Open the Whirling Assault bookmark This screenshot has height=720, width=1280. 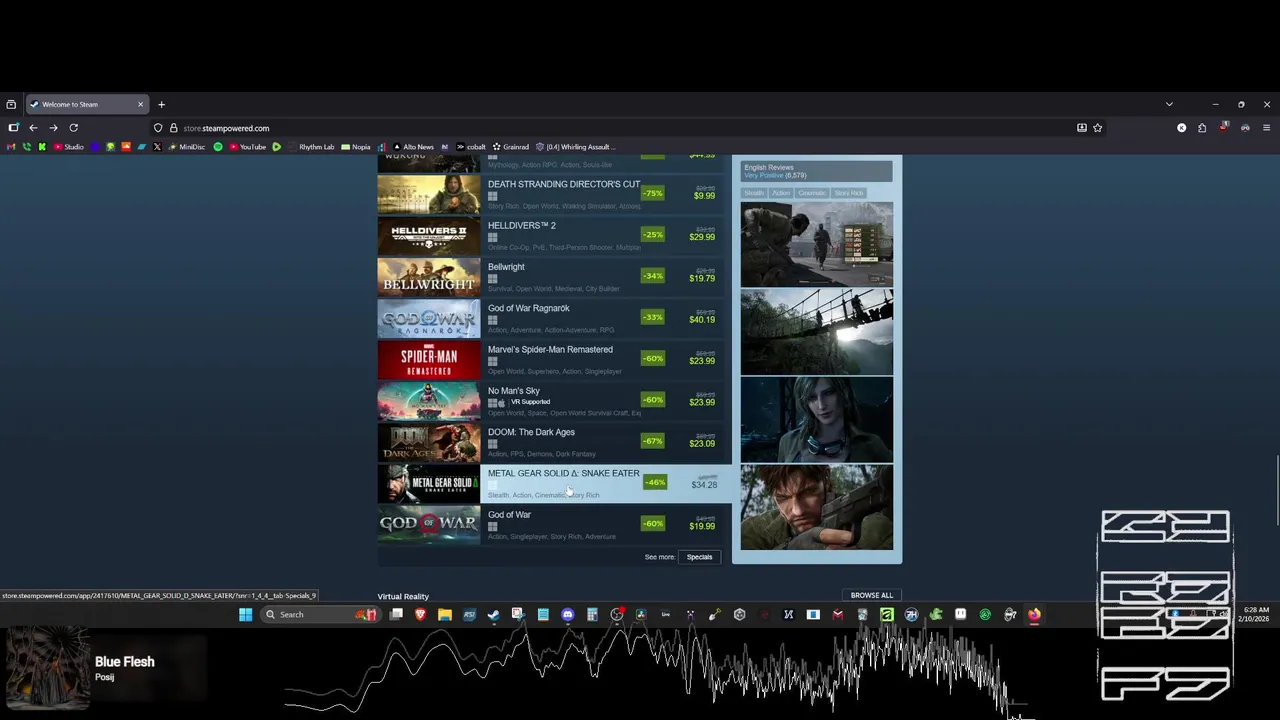pyautogui.click(x=575, y=147)
